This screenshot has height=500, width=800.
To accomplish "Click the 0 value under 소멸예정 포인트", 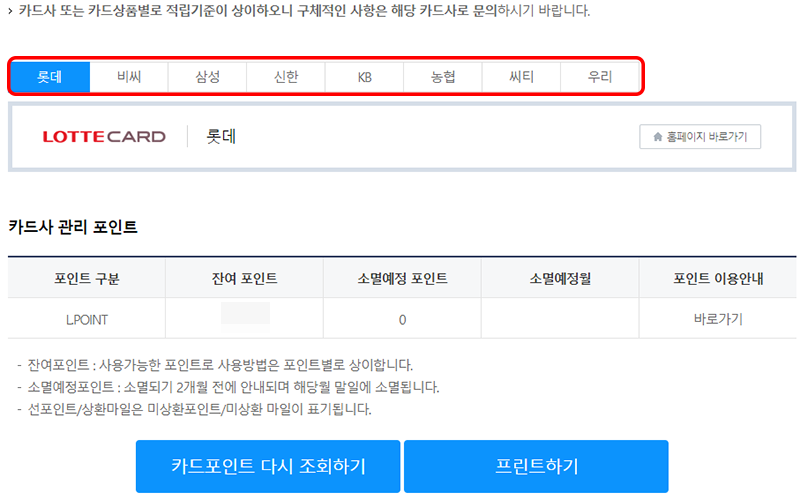I will pos(402,320).
